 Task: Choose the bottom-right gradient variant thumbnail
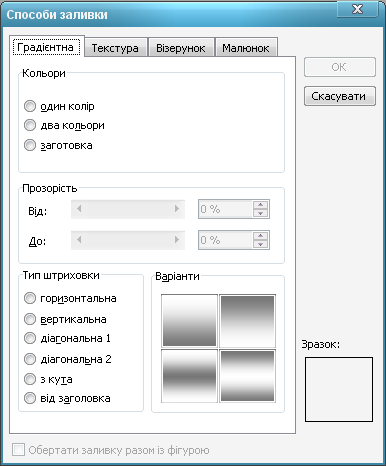pyautogui.click(x=247, y=376)
